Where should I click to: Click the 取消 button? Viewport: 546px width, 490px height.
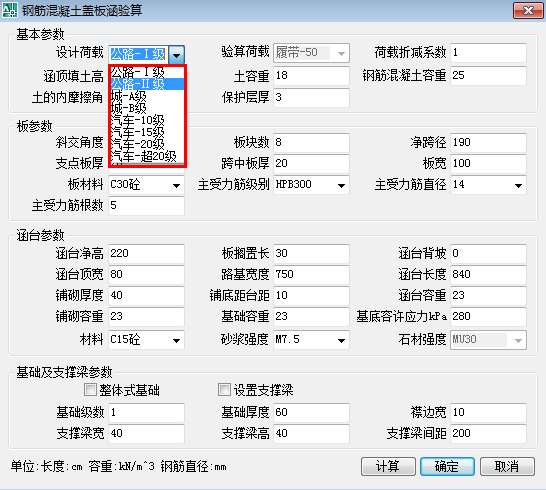pos(507,466)
